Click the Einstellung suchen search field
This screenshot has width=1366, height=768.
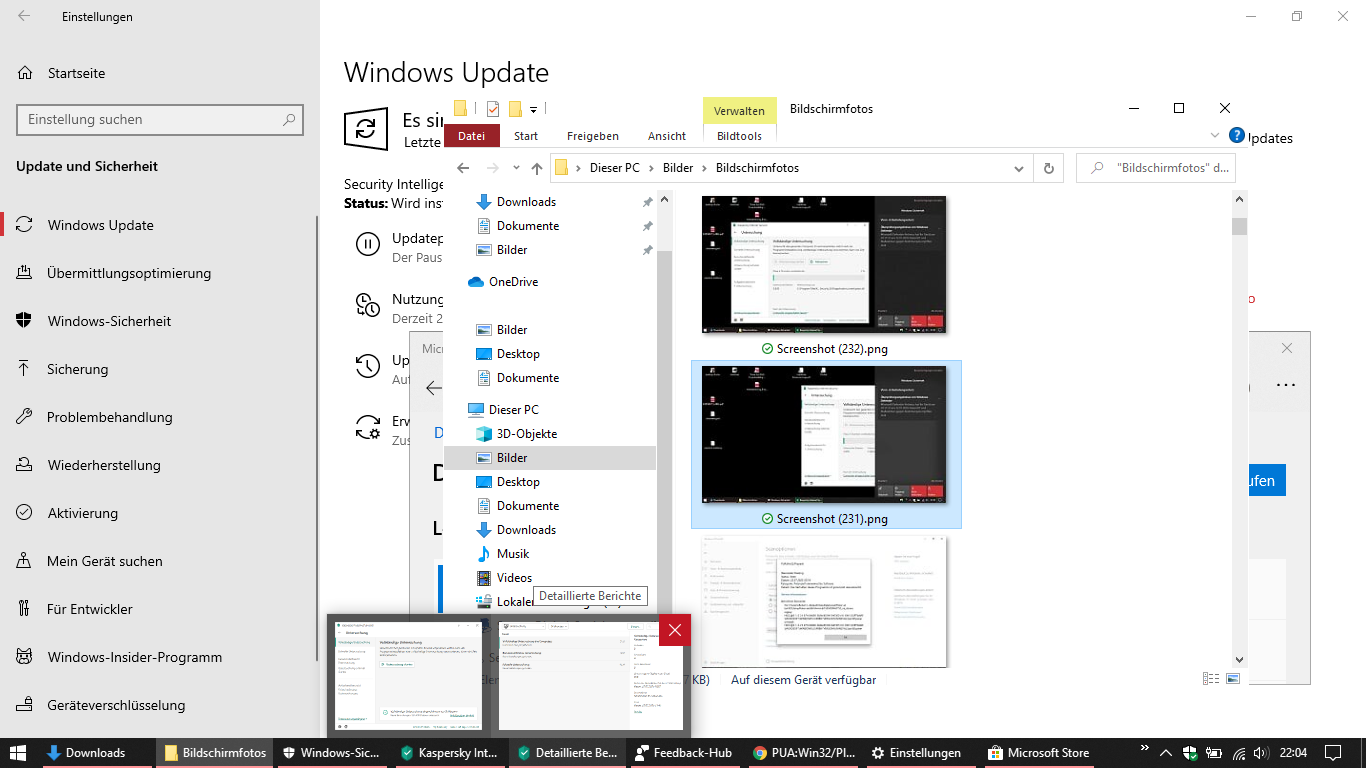pos(159,119)
